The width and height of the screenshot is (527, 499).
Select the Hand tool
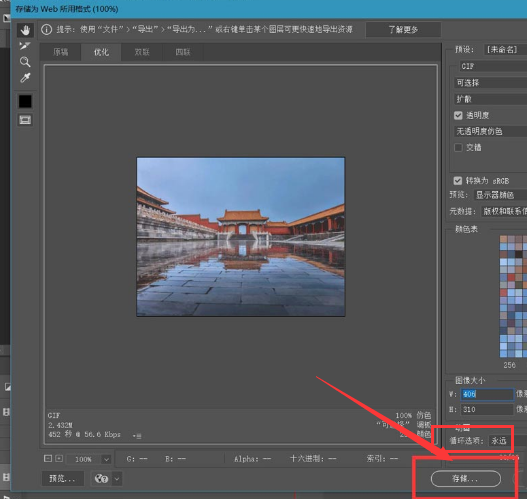(25, 30)
